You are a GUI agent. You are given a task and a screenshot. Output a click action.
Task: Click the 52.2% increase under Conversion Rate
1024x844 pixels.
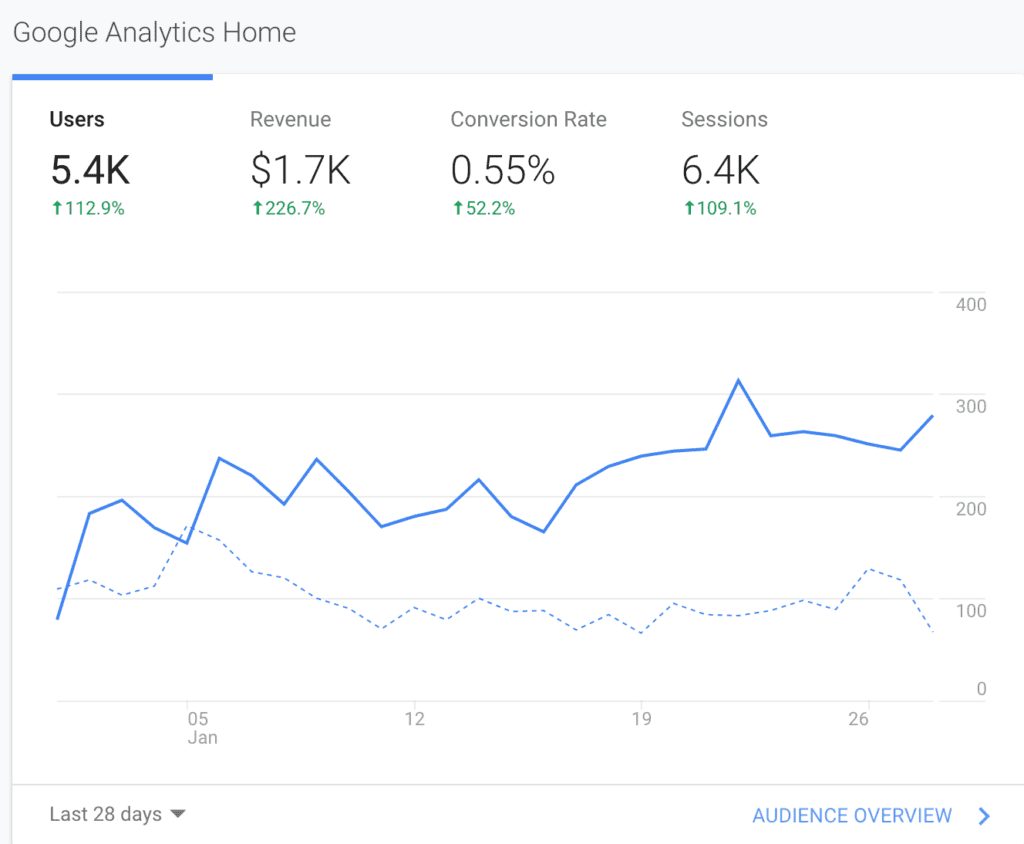484,208
